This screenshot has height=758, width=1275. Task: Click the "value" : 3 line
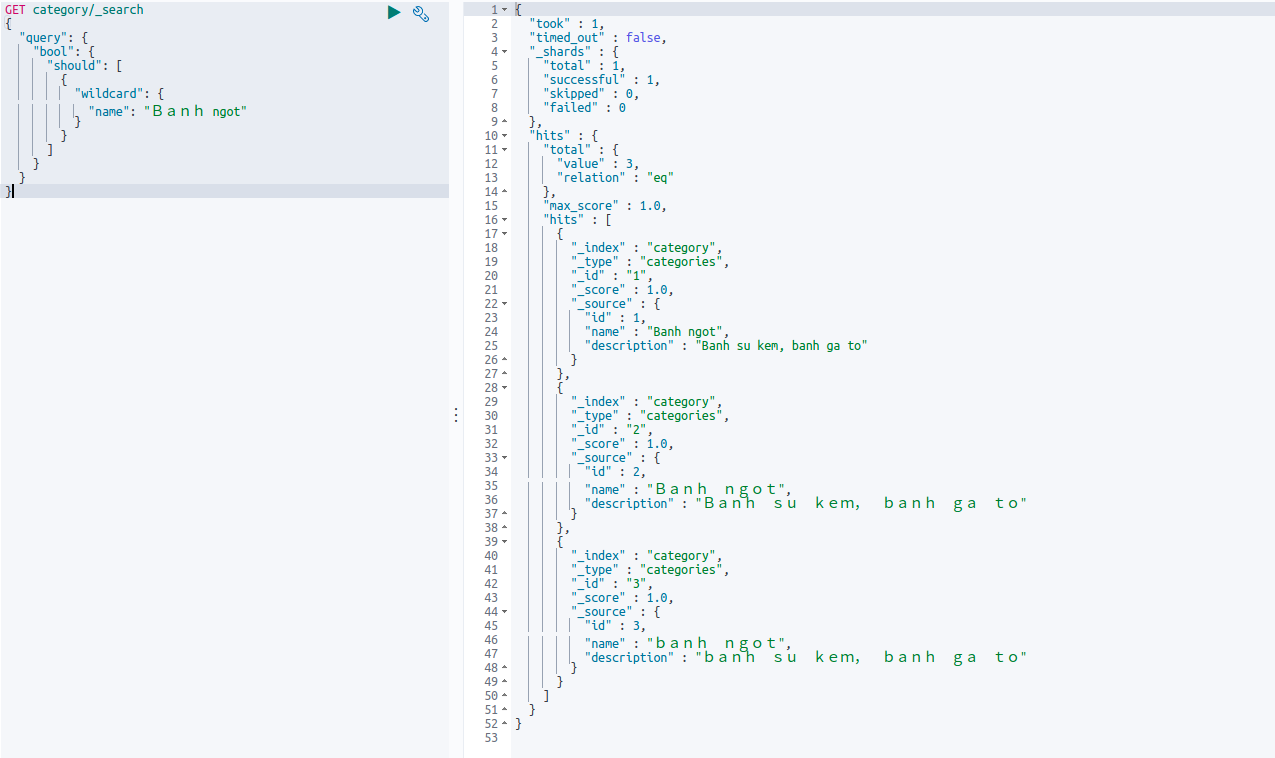598,164
